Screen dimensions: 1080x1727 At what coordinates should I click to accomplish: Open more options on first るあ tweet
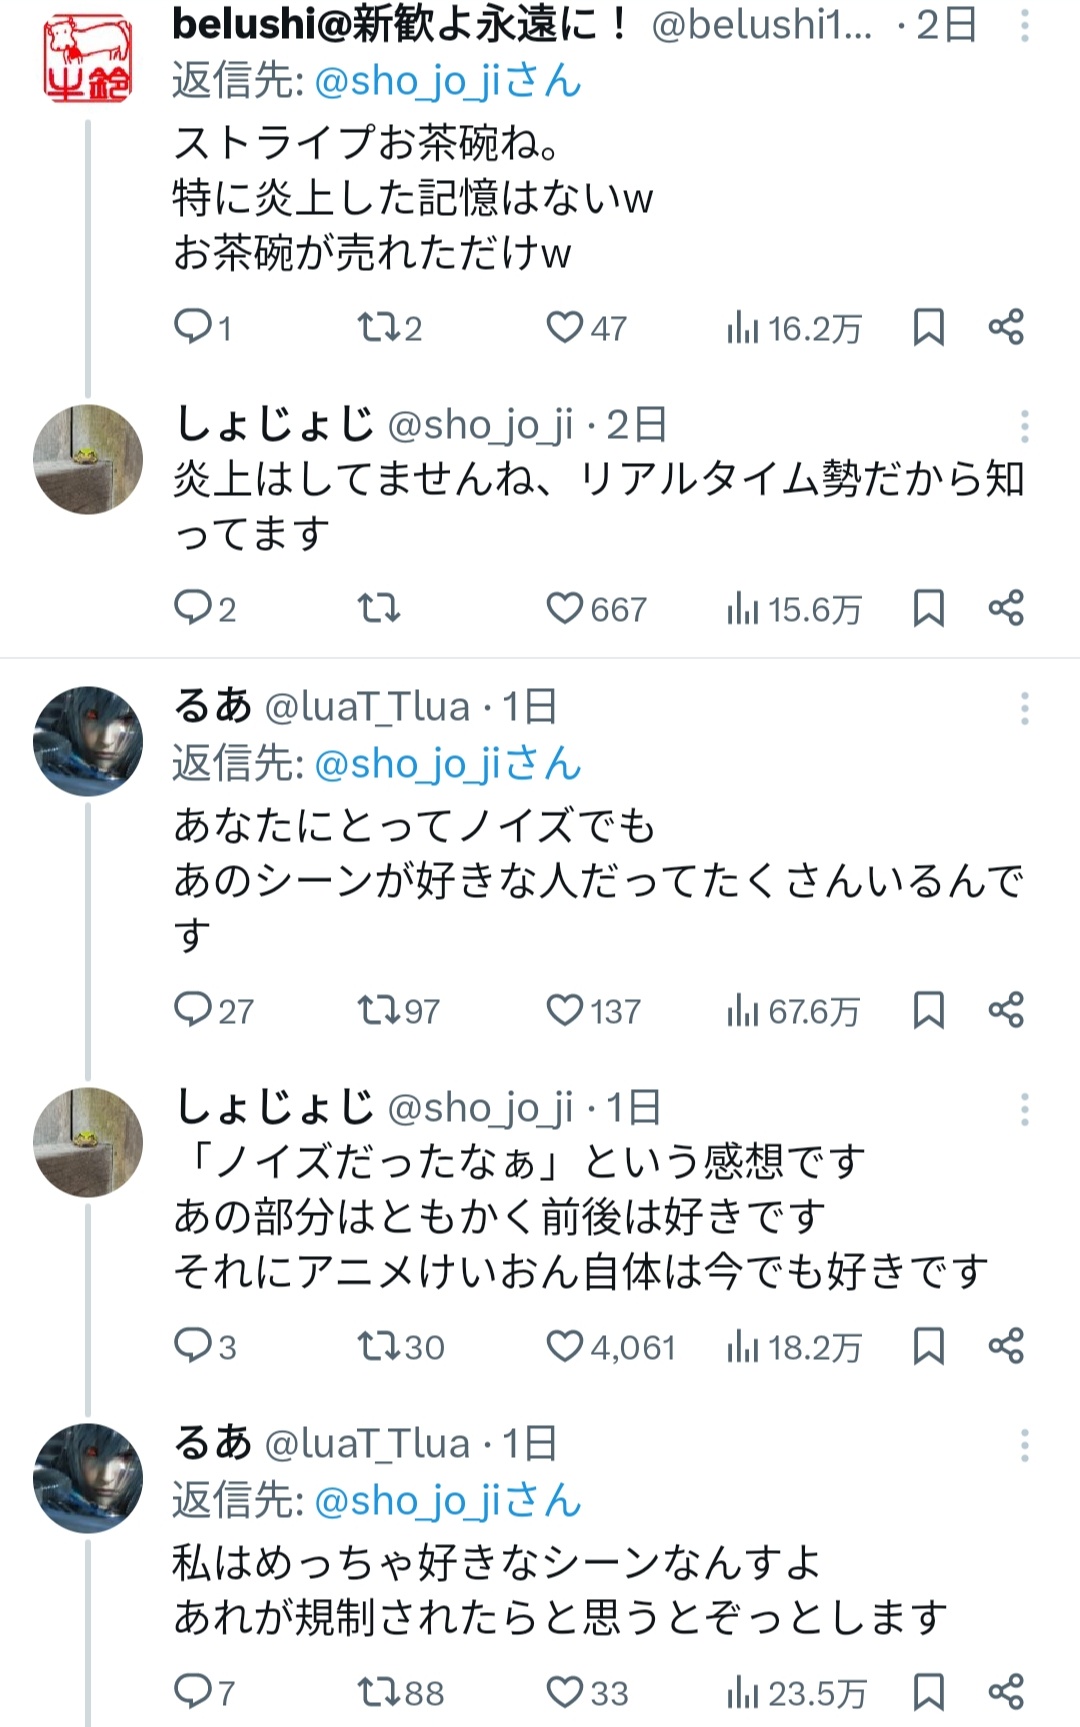point(1024,708)
